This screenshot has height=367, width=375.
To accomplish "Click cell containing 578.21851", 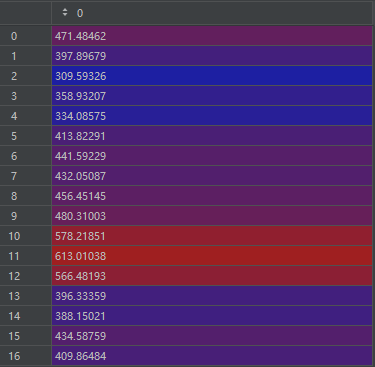I will [x=212, y=236].
